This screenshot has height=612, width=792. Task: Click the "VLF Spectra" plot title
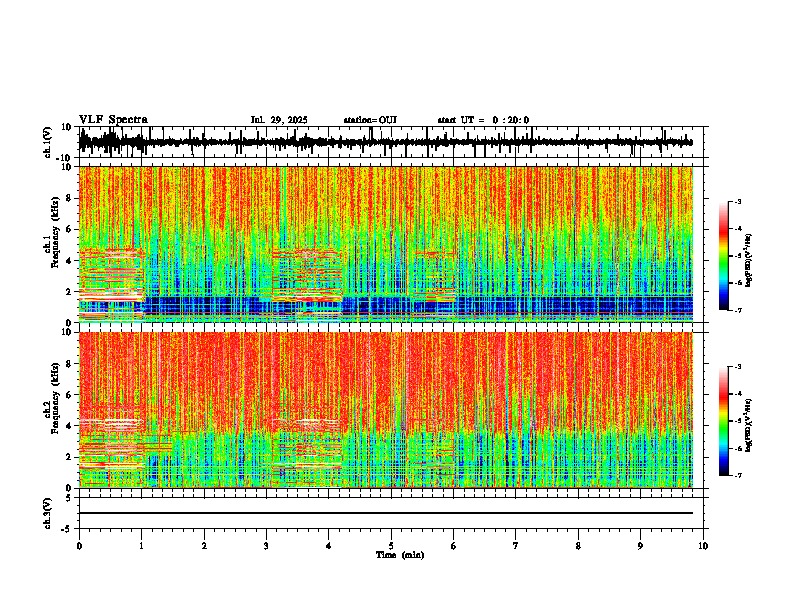(x=113, y=120)
